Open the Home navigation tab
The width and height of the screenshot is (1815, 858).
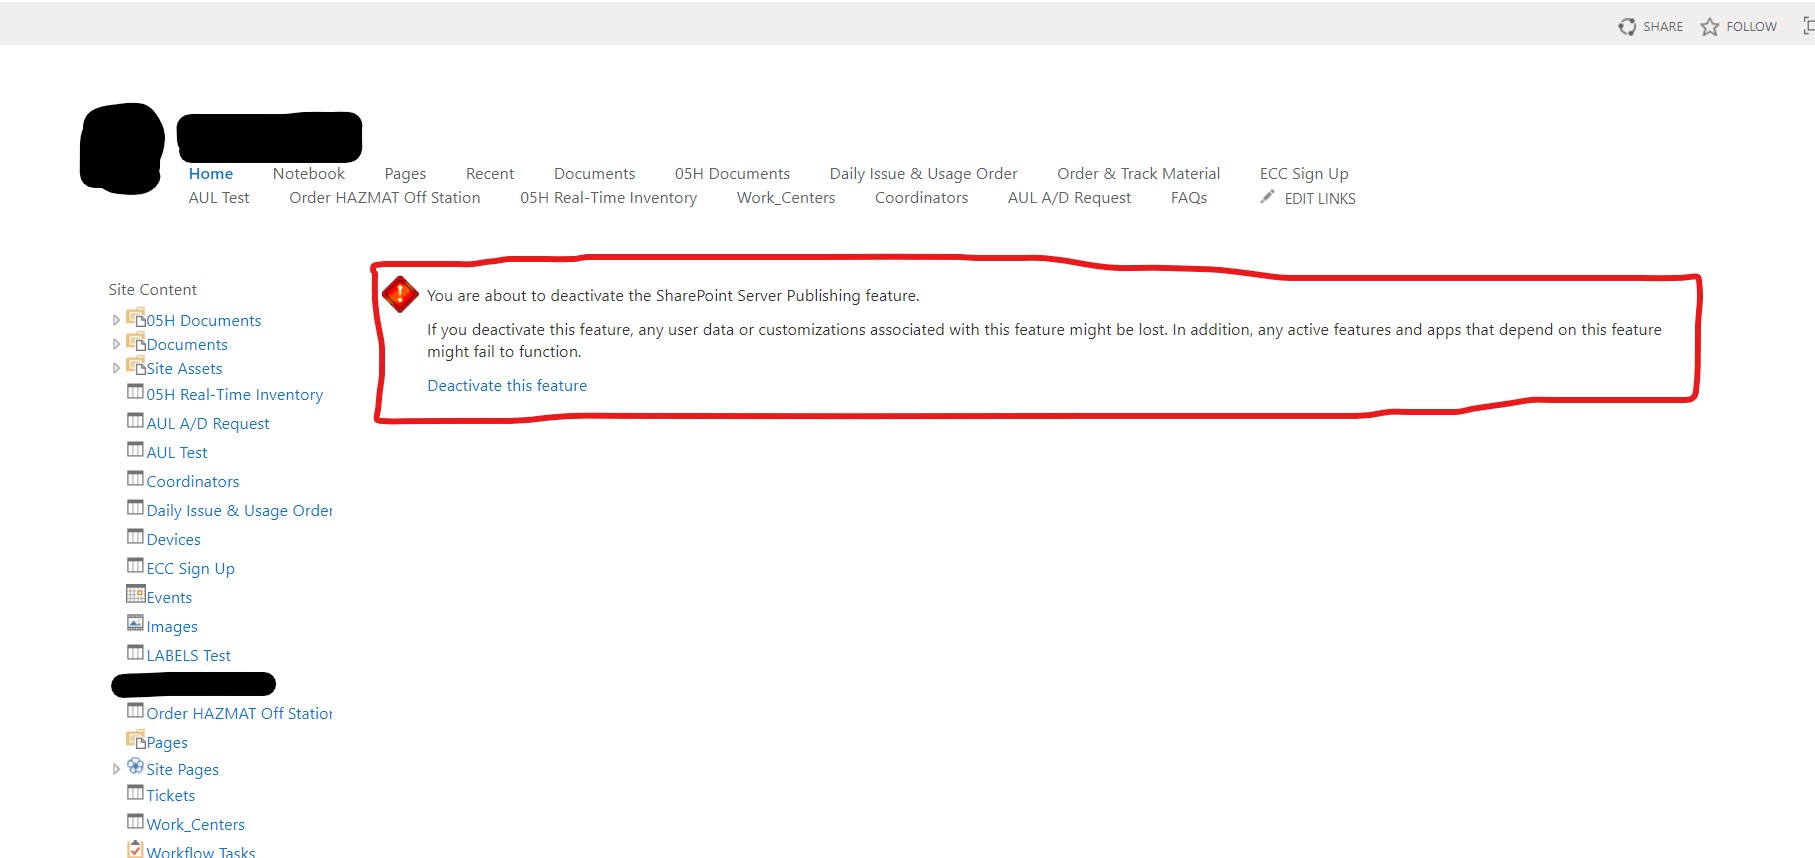pos(211,173)
